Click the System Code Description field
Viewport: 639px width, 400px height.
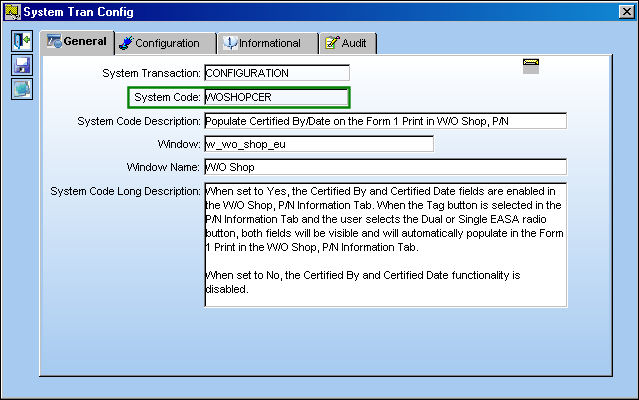pyautogui.click(x=385, y=121)
